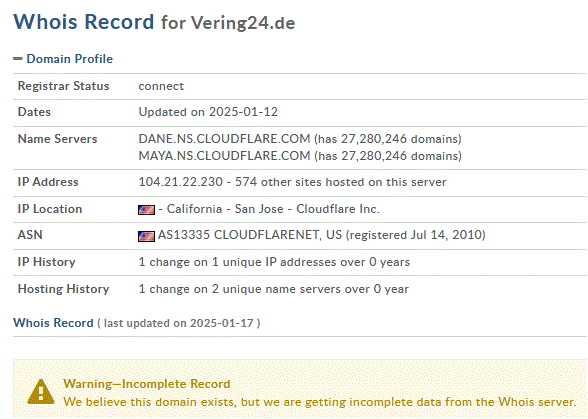Screen dimensions: 588x419
Task: Click the IP address 104.21.22.230
Action: click(180, 182)
